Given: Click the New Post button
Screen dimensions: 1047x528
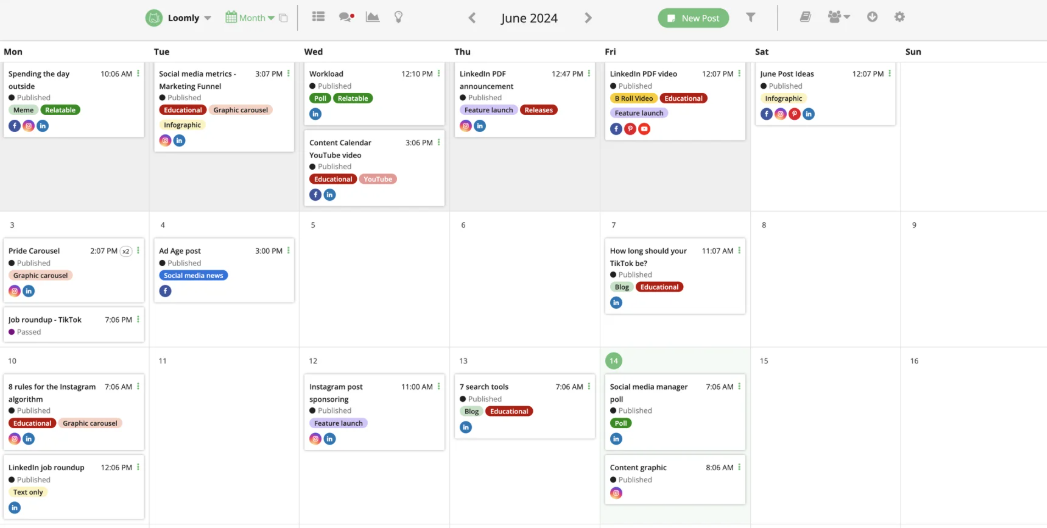Looking at the screenshot, I should tap(693, 18).
